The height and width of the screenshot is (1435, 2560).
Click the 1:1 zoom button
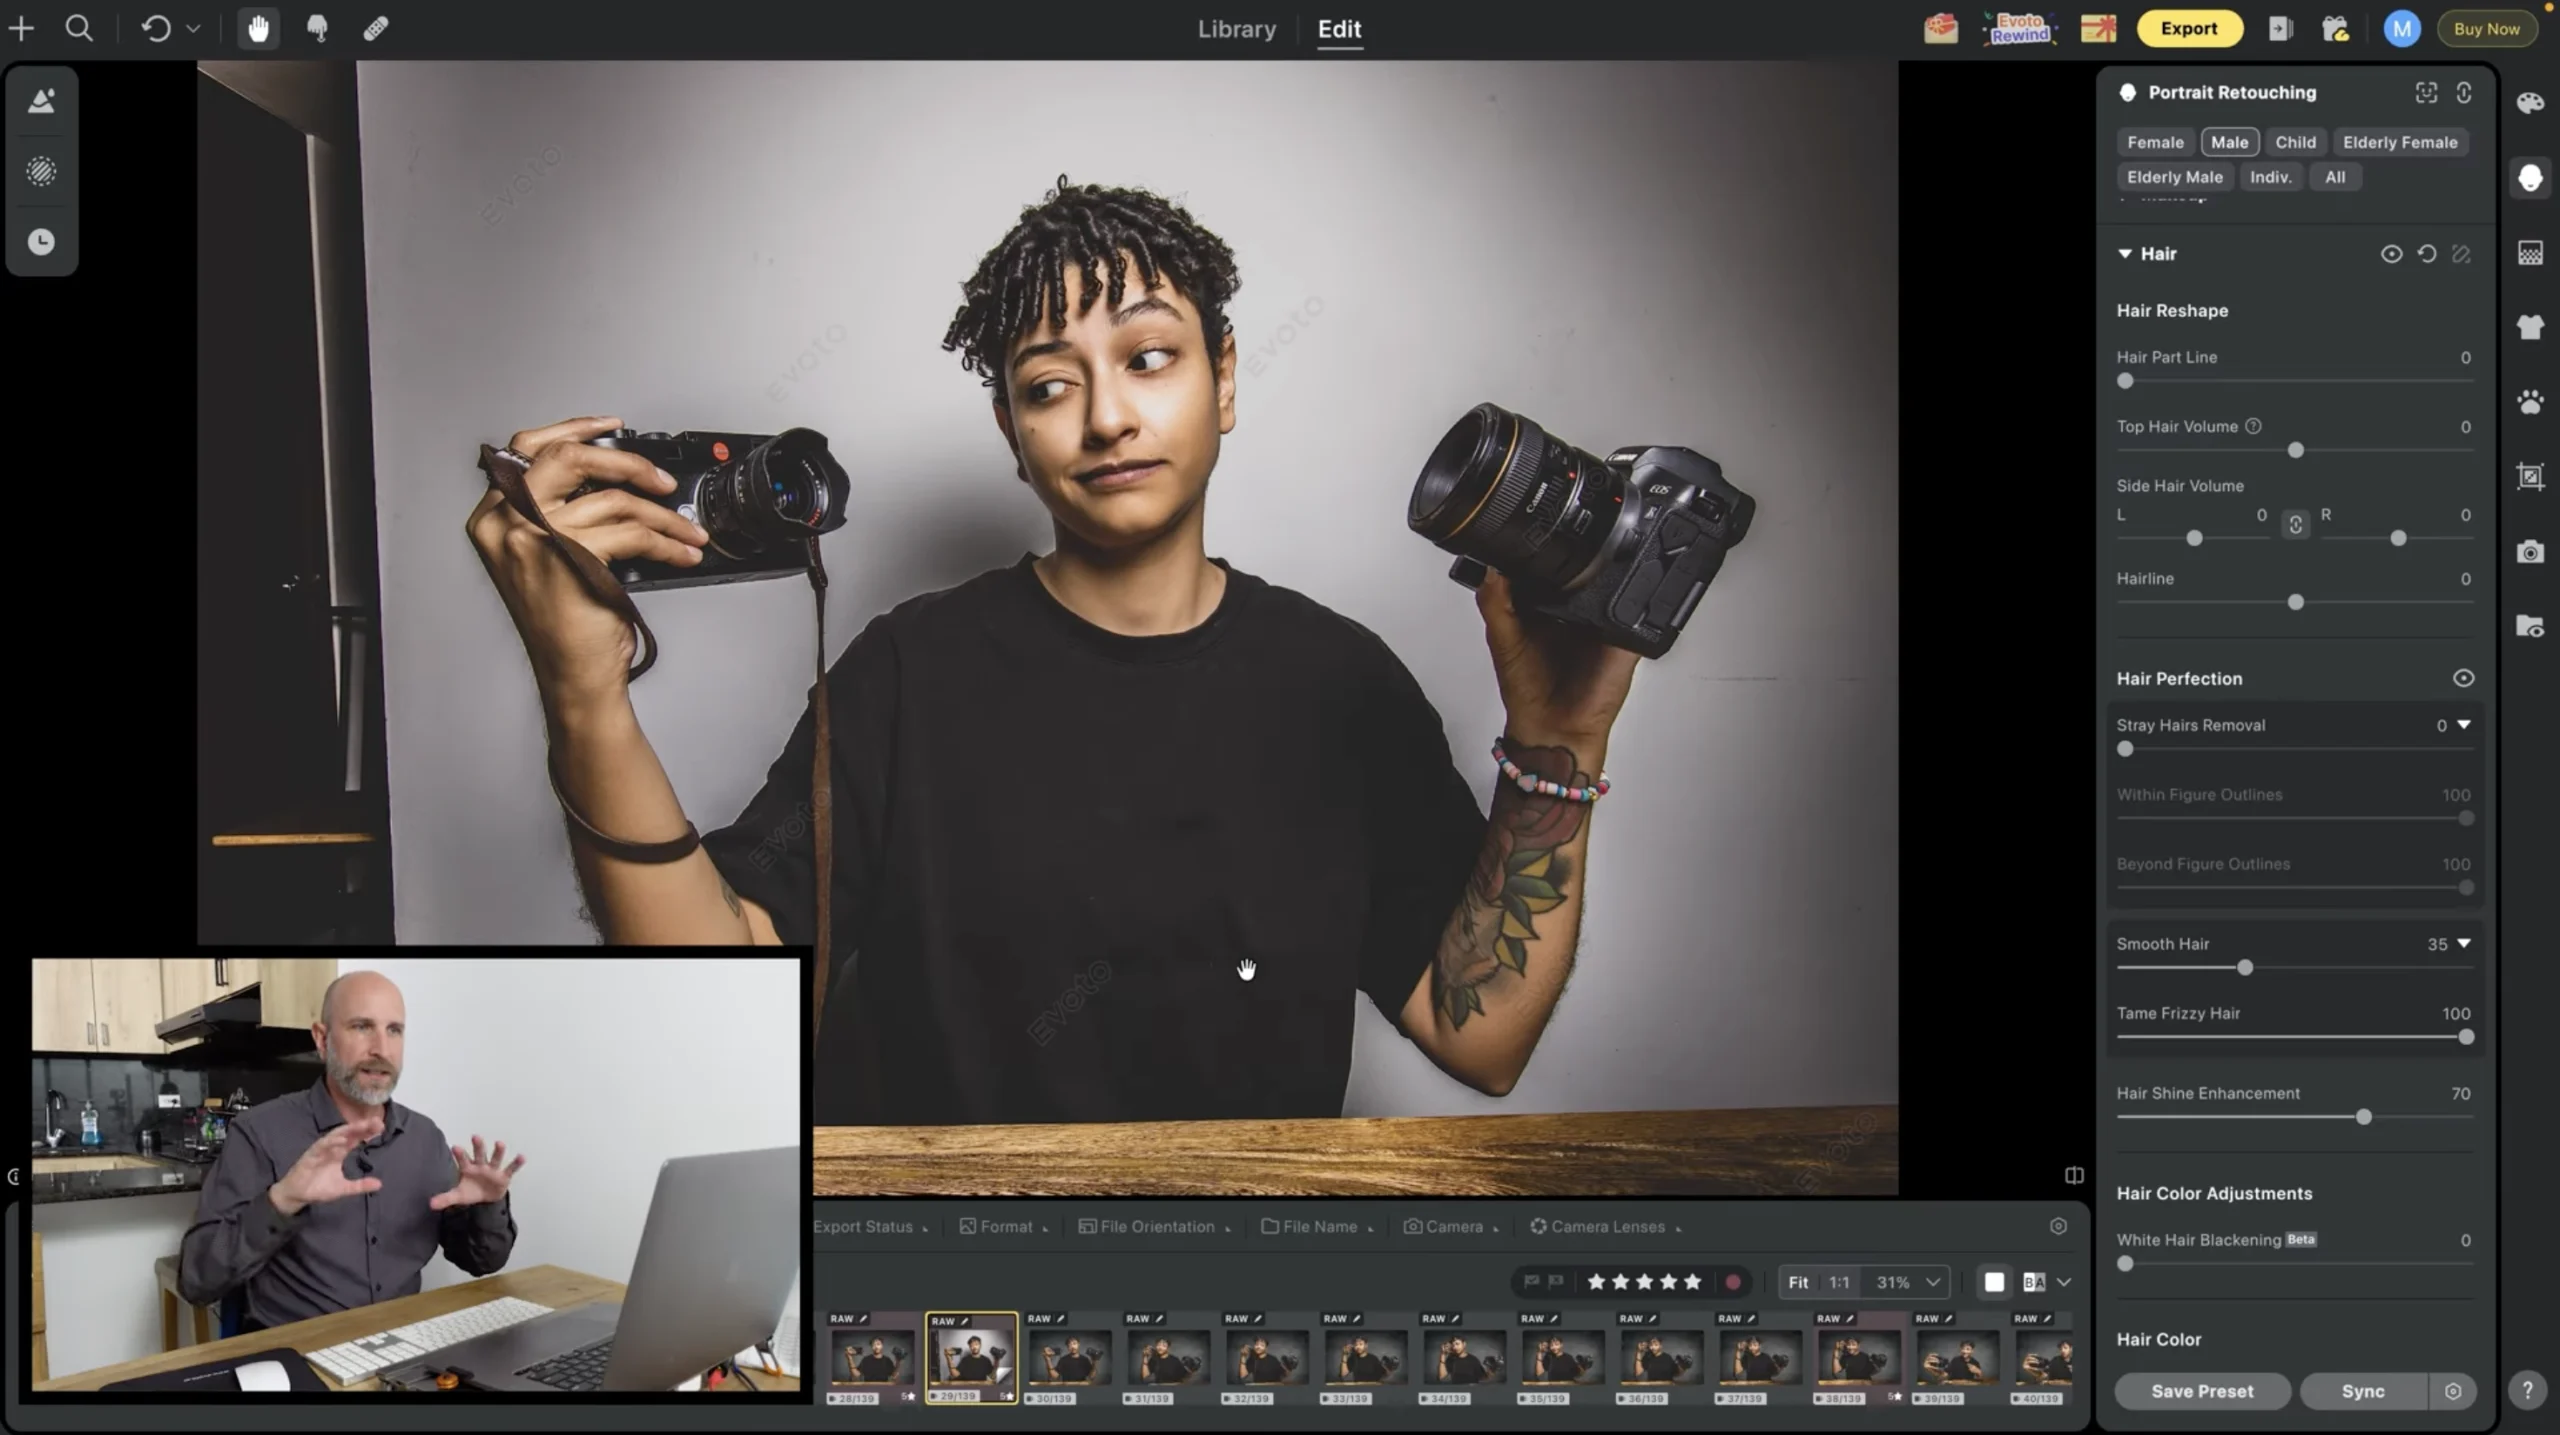click(1839, 1282)
